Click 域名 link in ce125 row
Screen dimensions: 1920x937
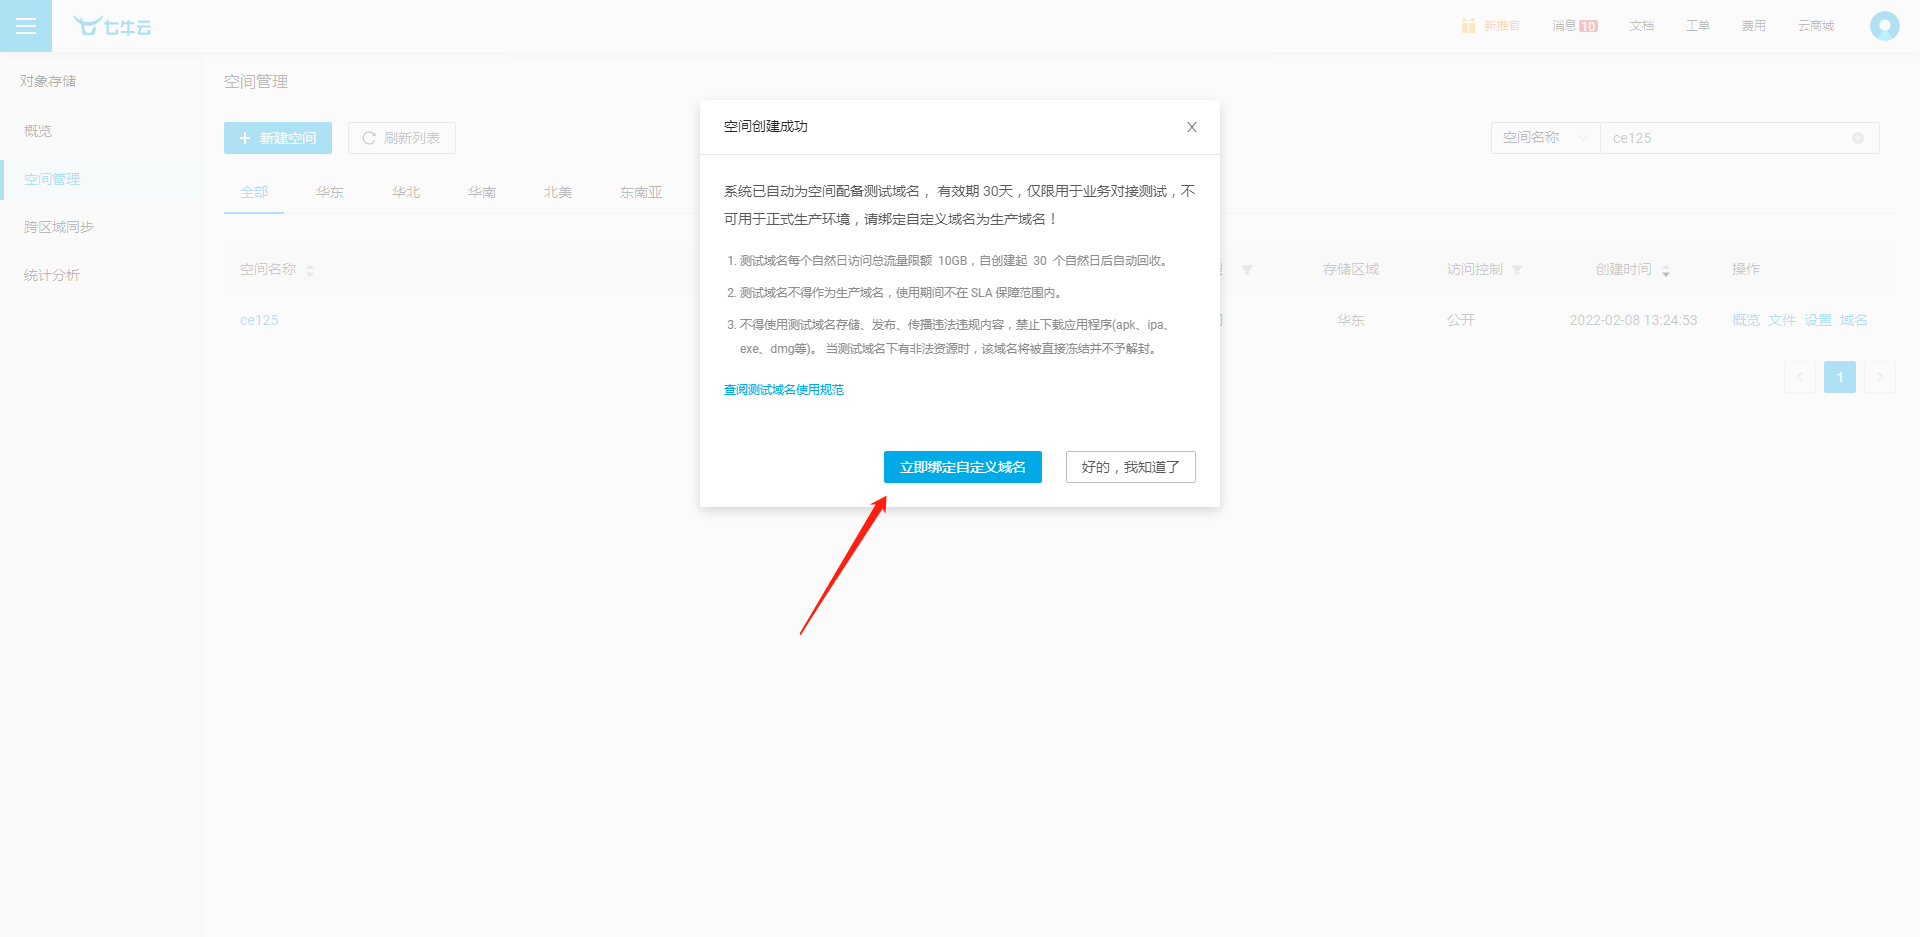pyautogui.click(x=1854, y=320)
